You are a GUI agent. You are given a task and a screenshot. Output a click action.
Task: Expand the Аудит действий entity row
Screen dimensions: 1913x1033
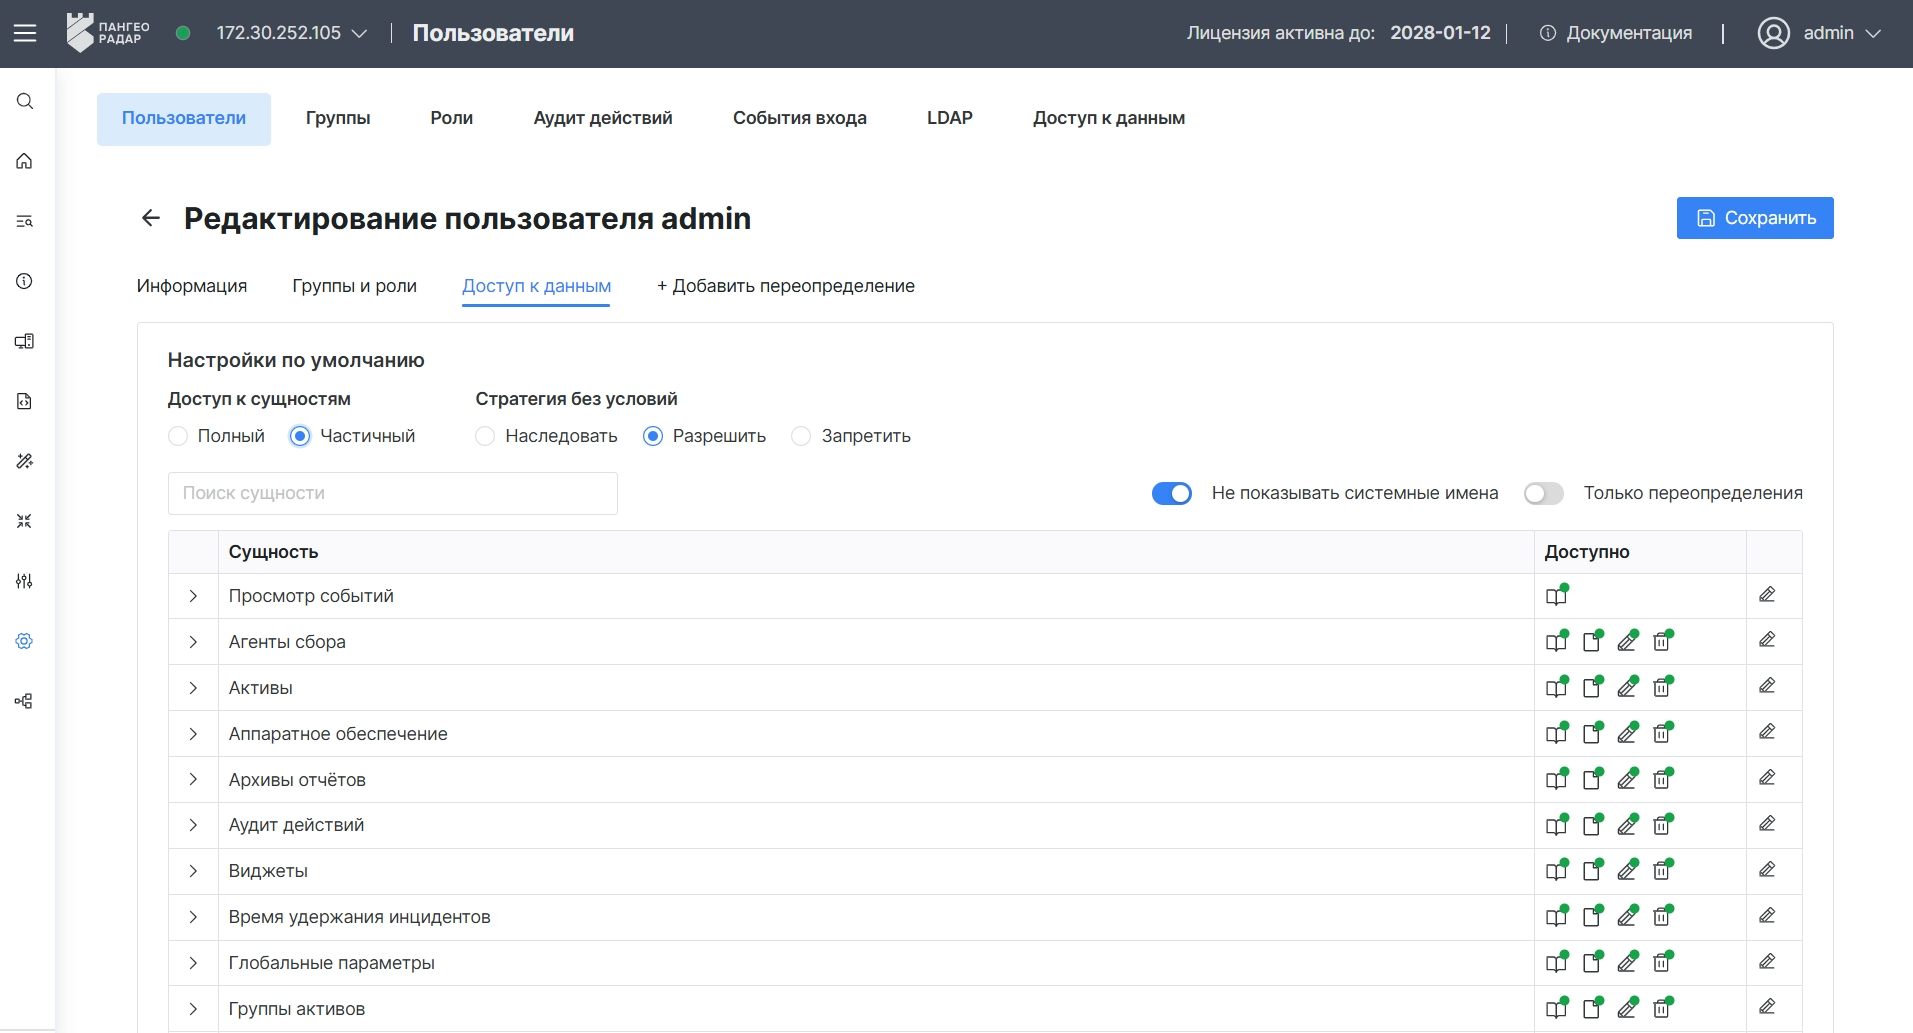[193, 825]
